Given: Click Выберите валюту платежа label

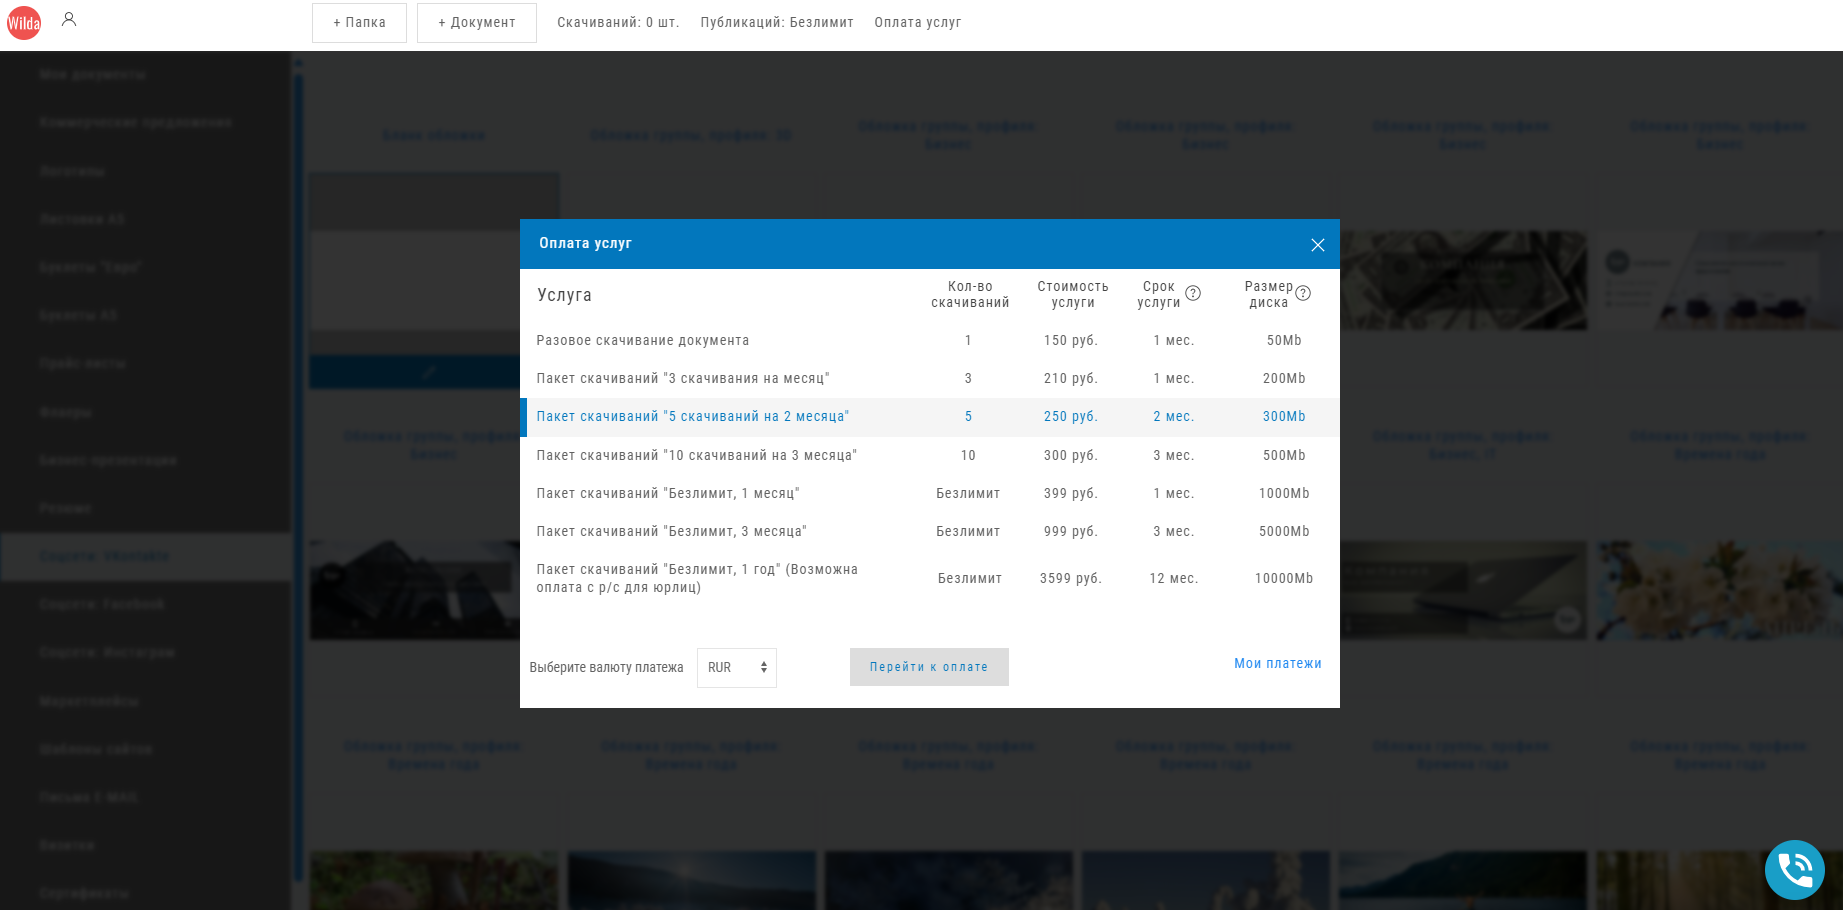Looking at the screenshot, I should 607,668.
